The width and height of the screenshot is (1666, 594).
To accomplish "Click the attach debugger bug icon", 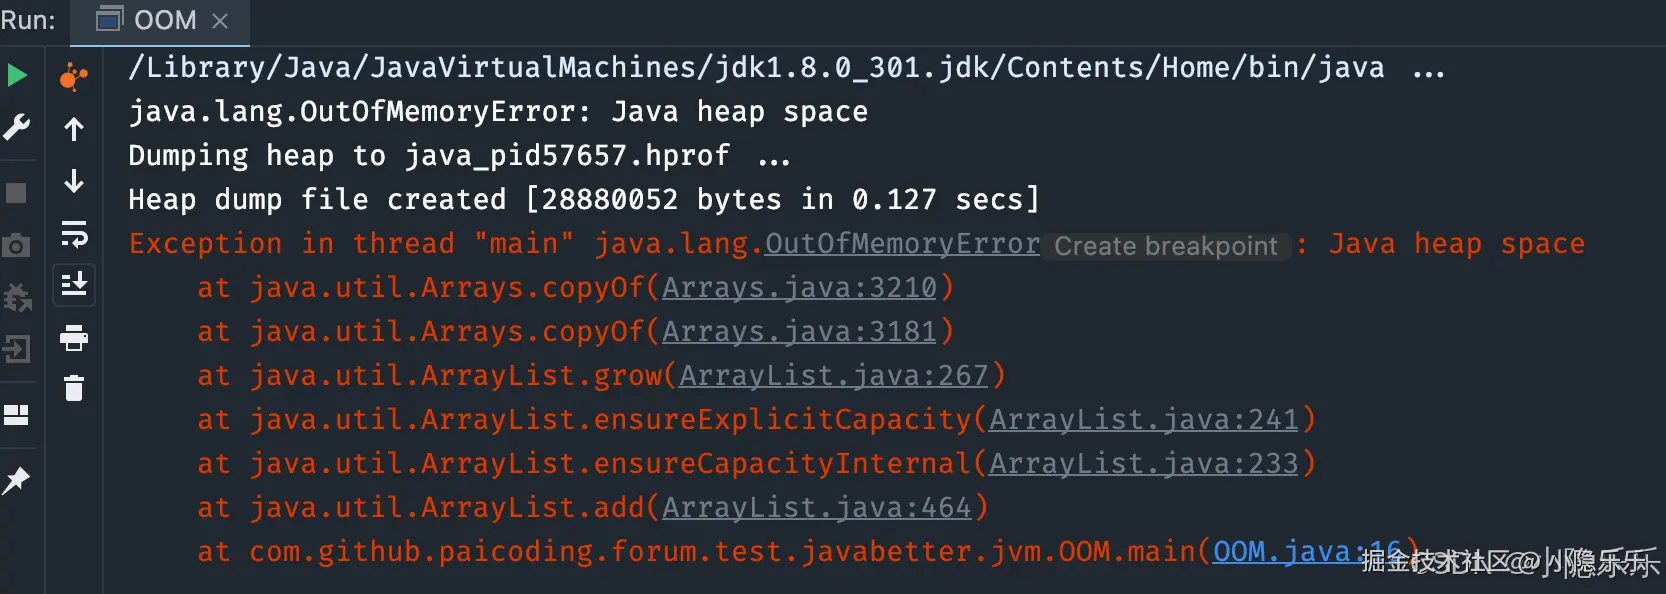I will click(x=17, y=297).
